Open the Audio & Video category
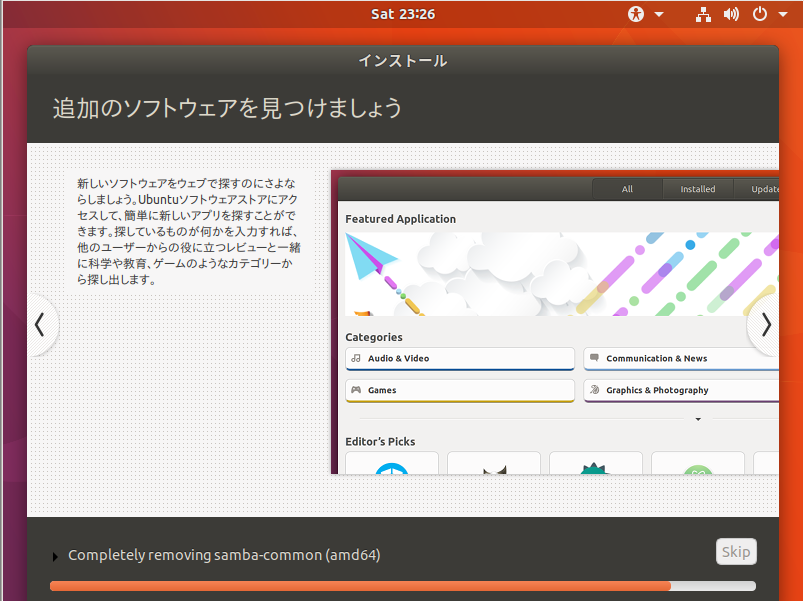Screen dimensions: 804x601 460,358
